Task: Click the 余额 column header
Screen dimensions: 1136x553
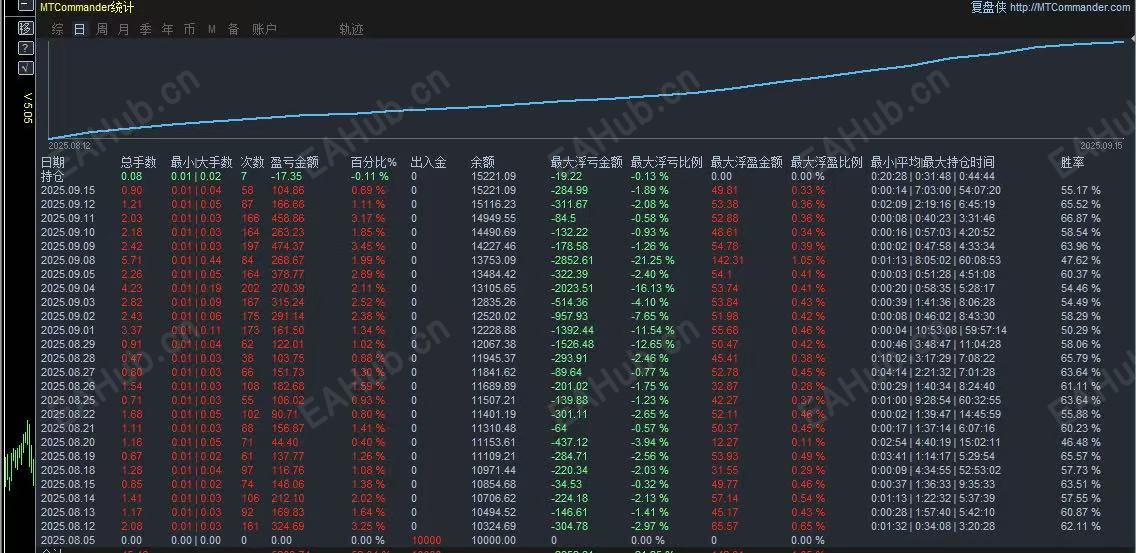Action: pos(483,162)
